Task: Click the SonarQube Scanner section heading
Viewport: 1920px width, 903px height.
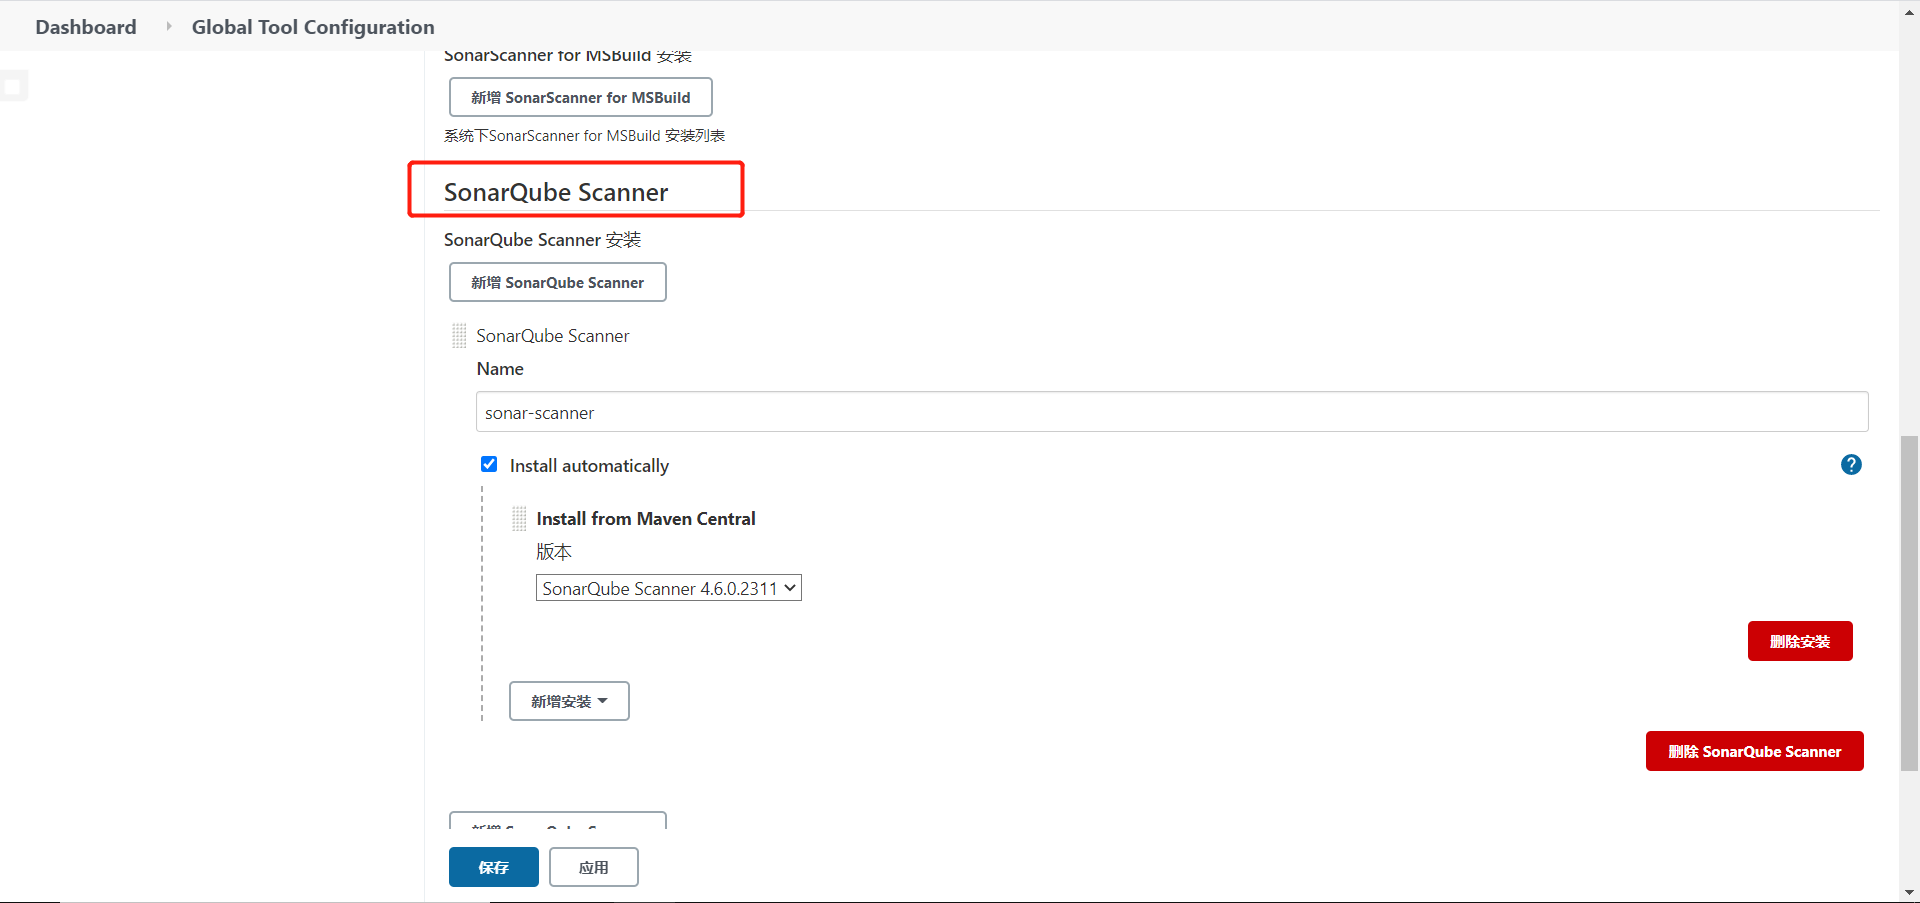Action: click(x=556, y=192)
